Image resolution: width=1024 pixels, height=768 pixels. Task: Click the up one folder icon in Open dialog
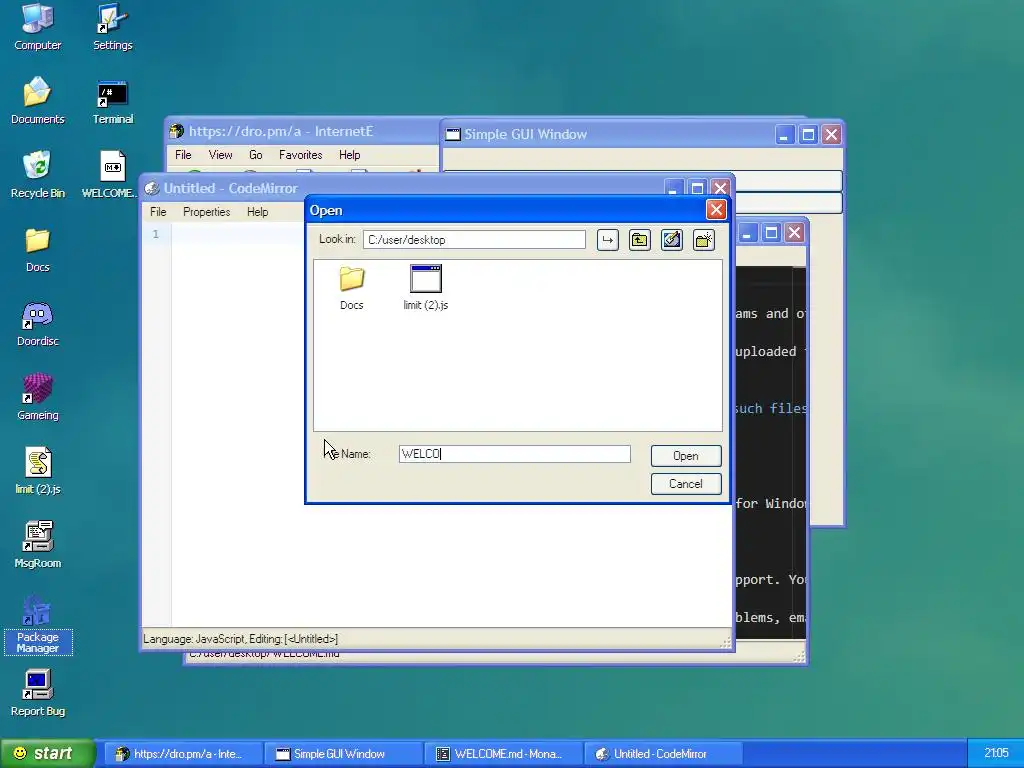pos(639,240)
